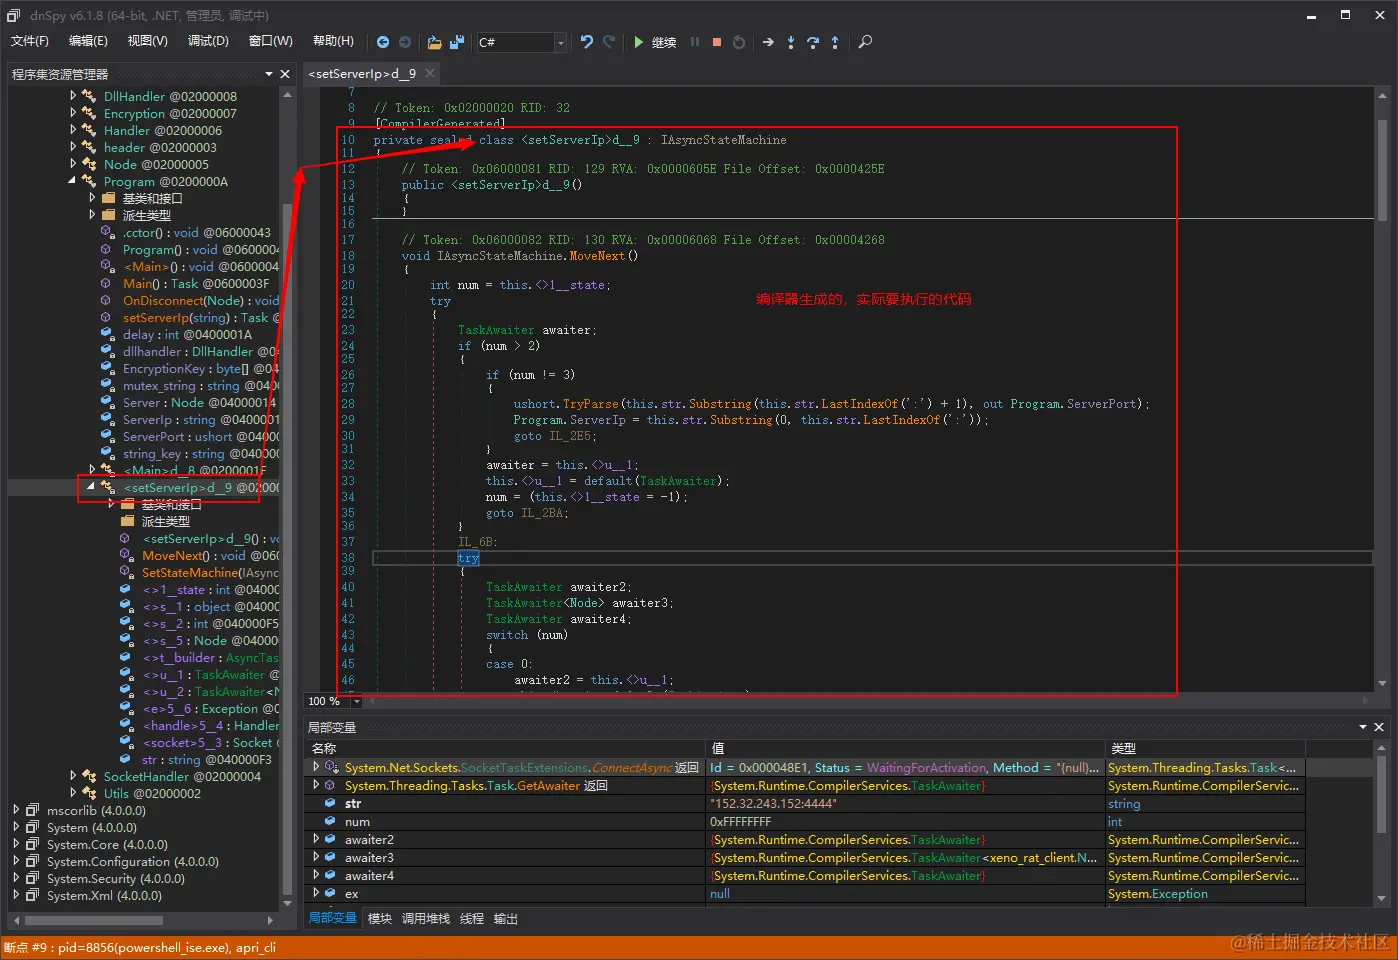Switch to the 调用堆栈 bottom tab
Viewport: 1398px width, 960px height.
click(426, 918)
